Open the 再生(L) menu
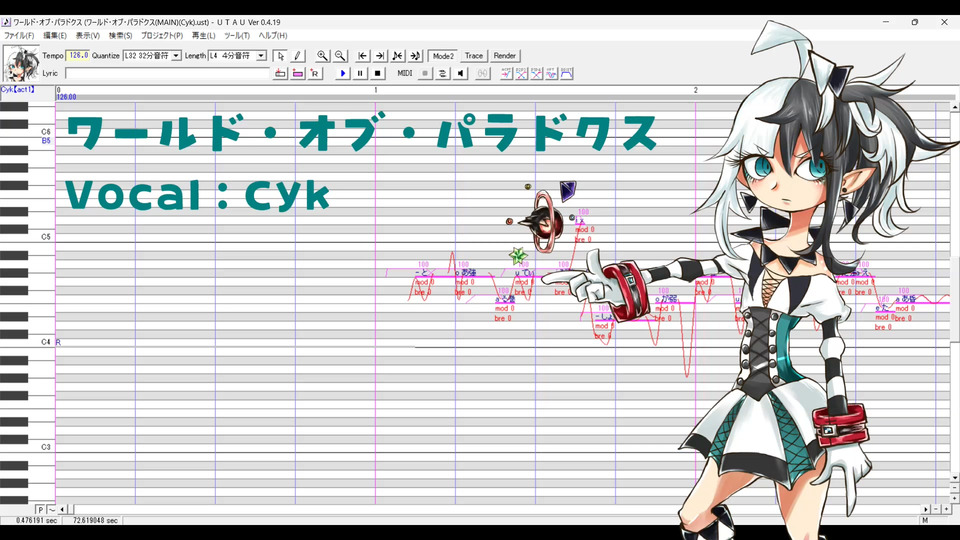This screenshot has width=960, height=540. point(203,36)
